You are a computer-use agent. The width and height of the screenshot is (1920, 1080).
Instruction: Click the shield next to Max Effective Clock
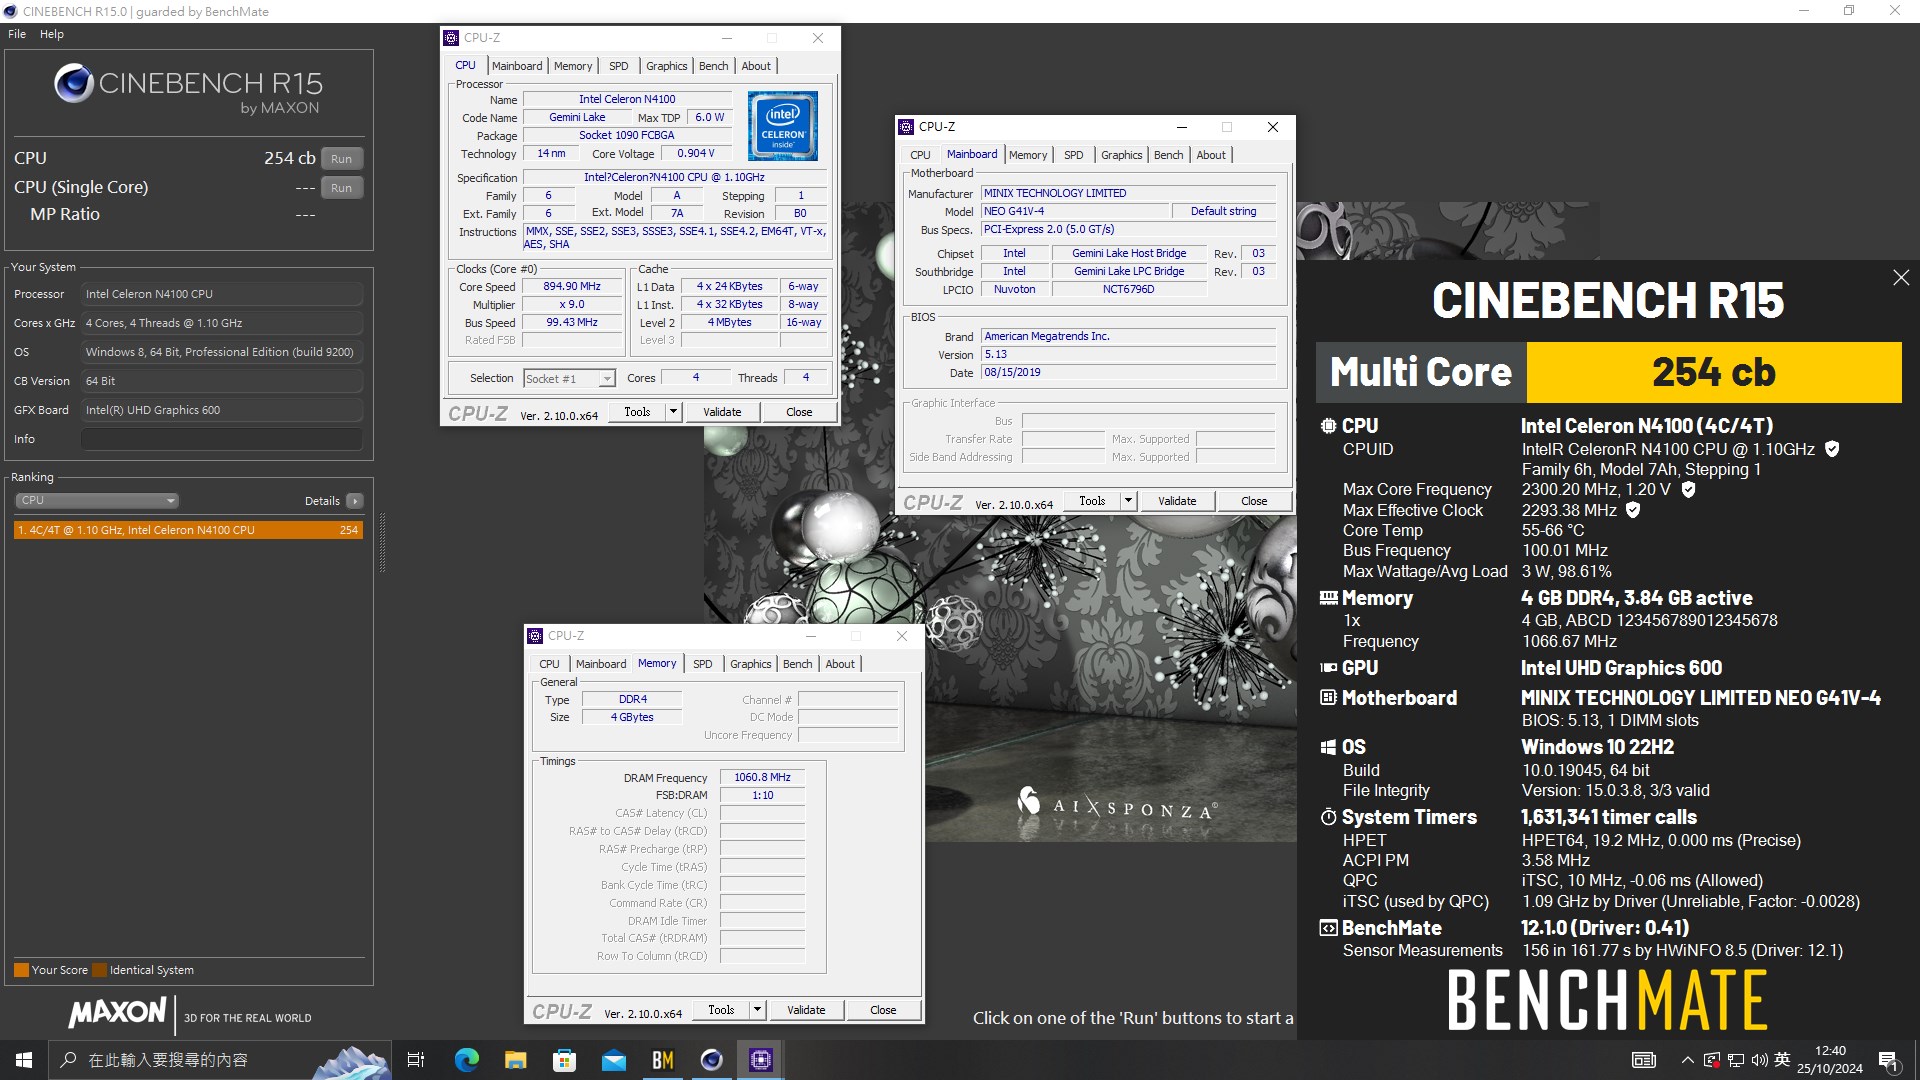point(1633,510)
